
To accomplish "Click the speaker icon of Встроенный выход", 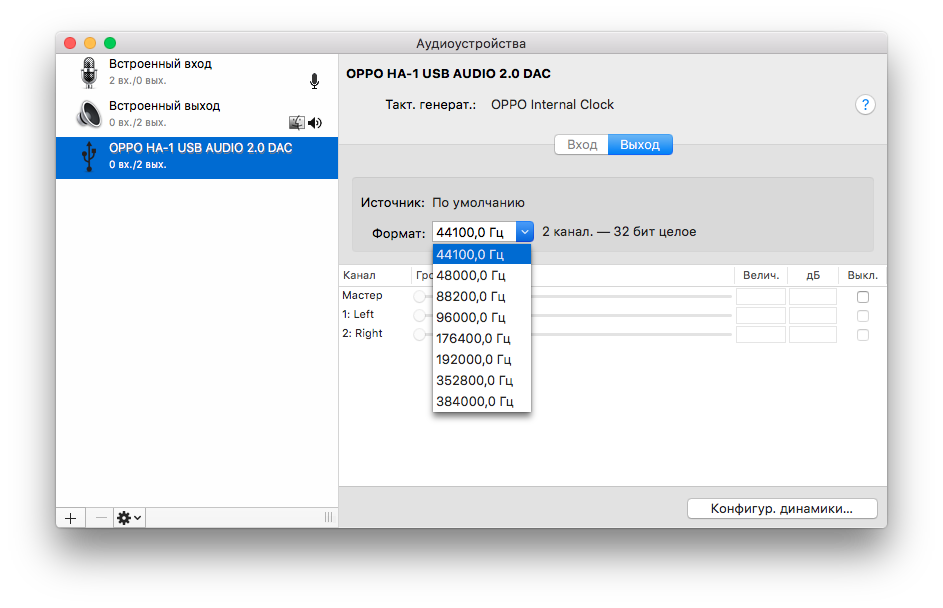I will (x=89, y=114).
